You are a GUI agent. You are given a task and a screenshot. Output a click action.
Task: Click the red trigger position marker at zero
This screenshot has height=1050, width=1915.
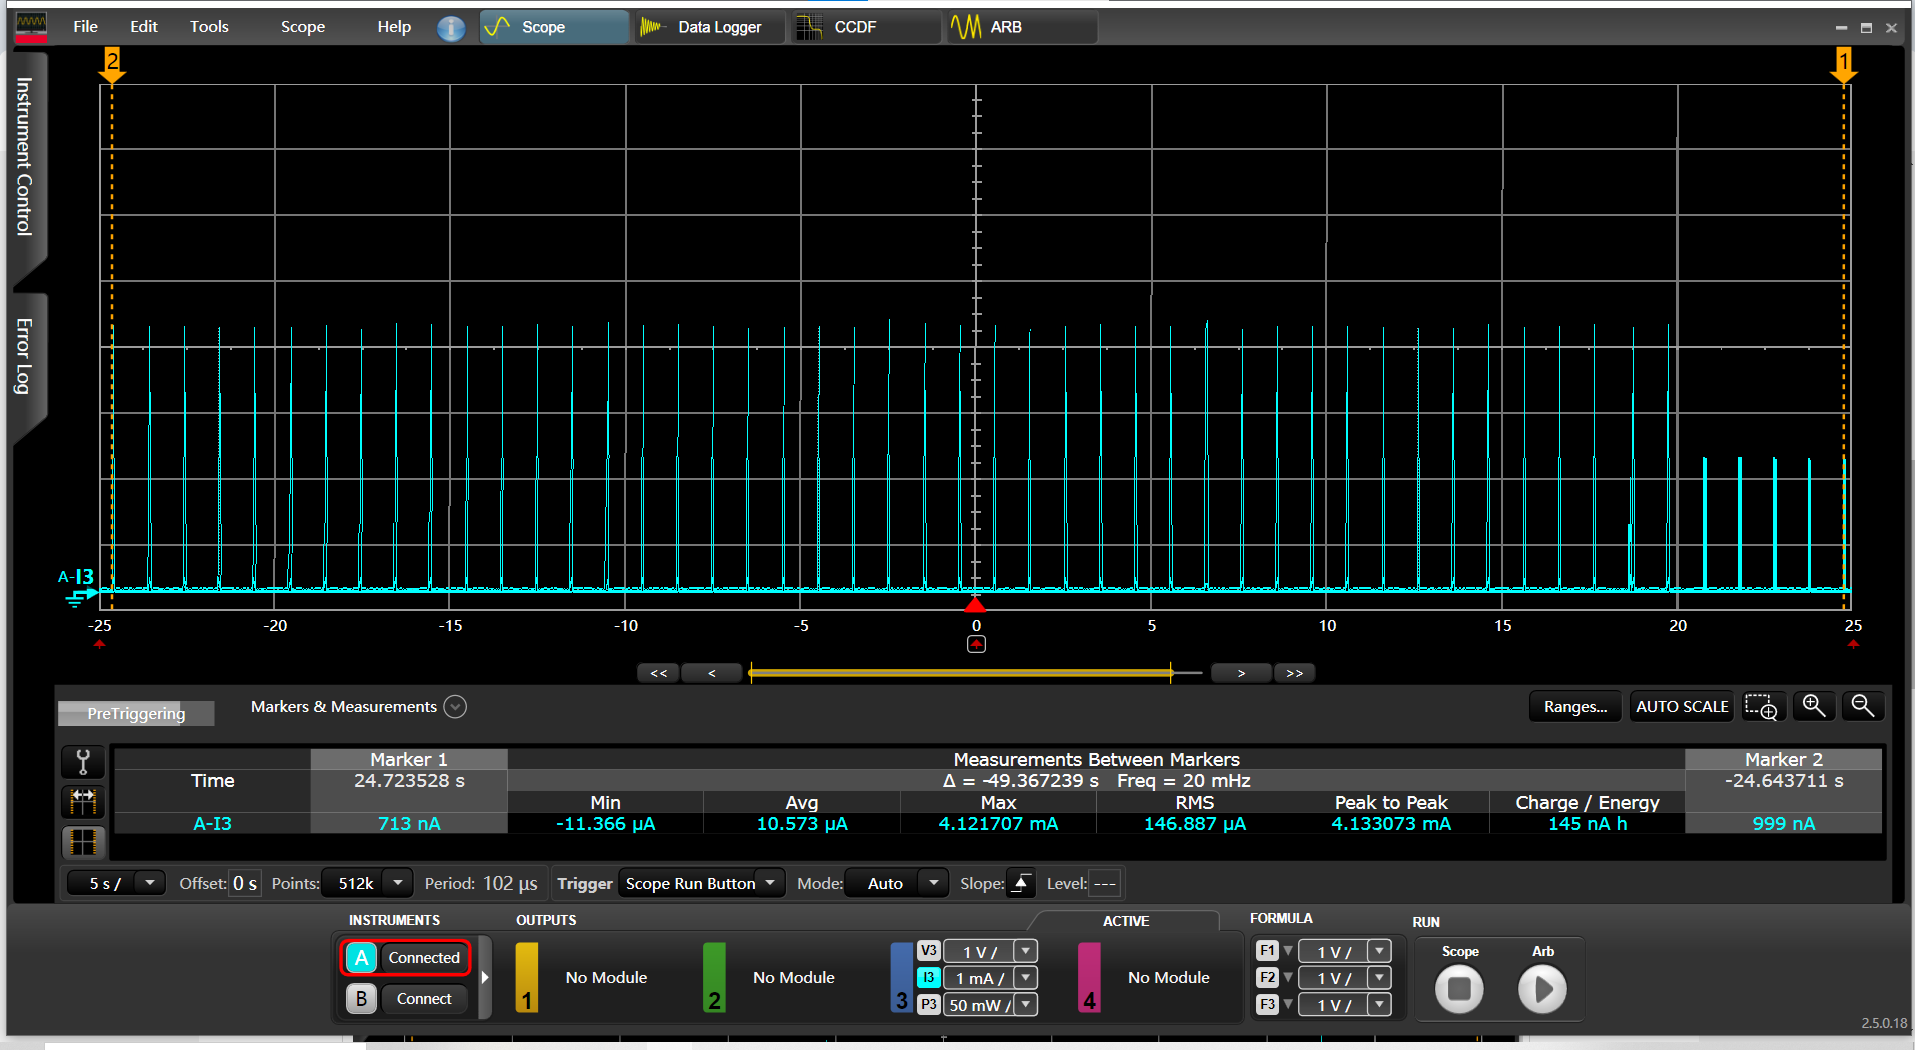coord(975,604)
